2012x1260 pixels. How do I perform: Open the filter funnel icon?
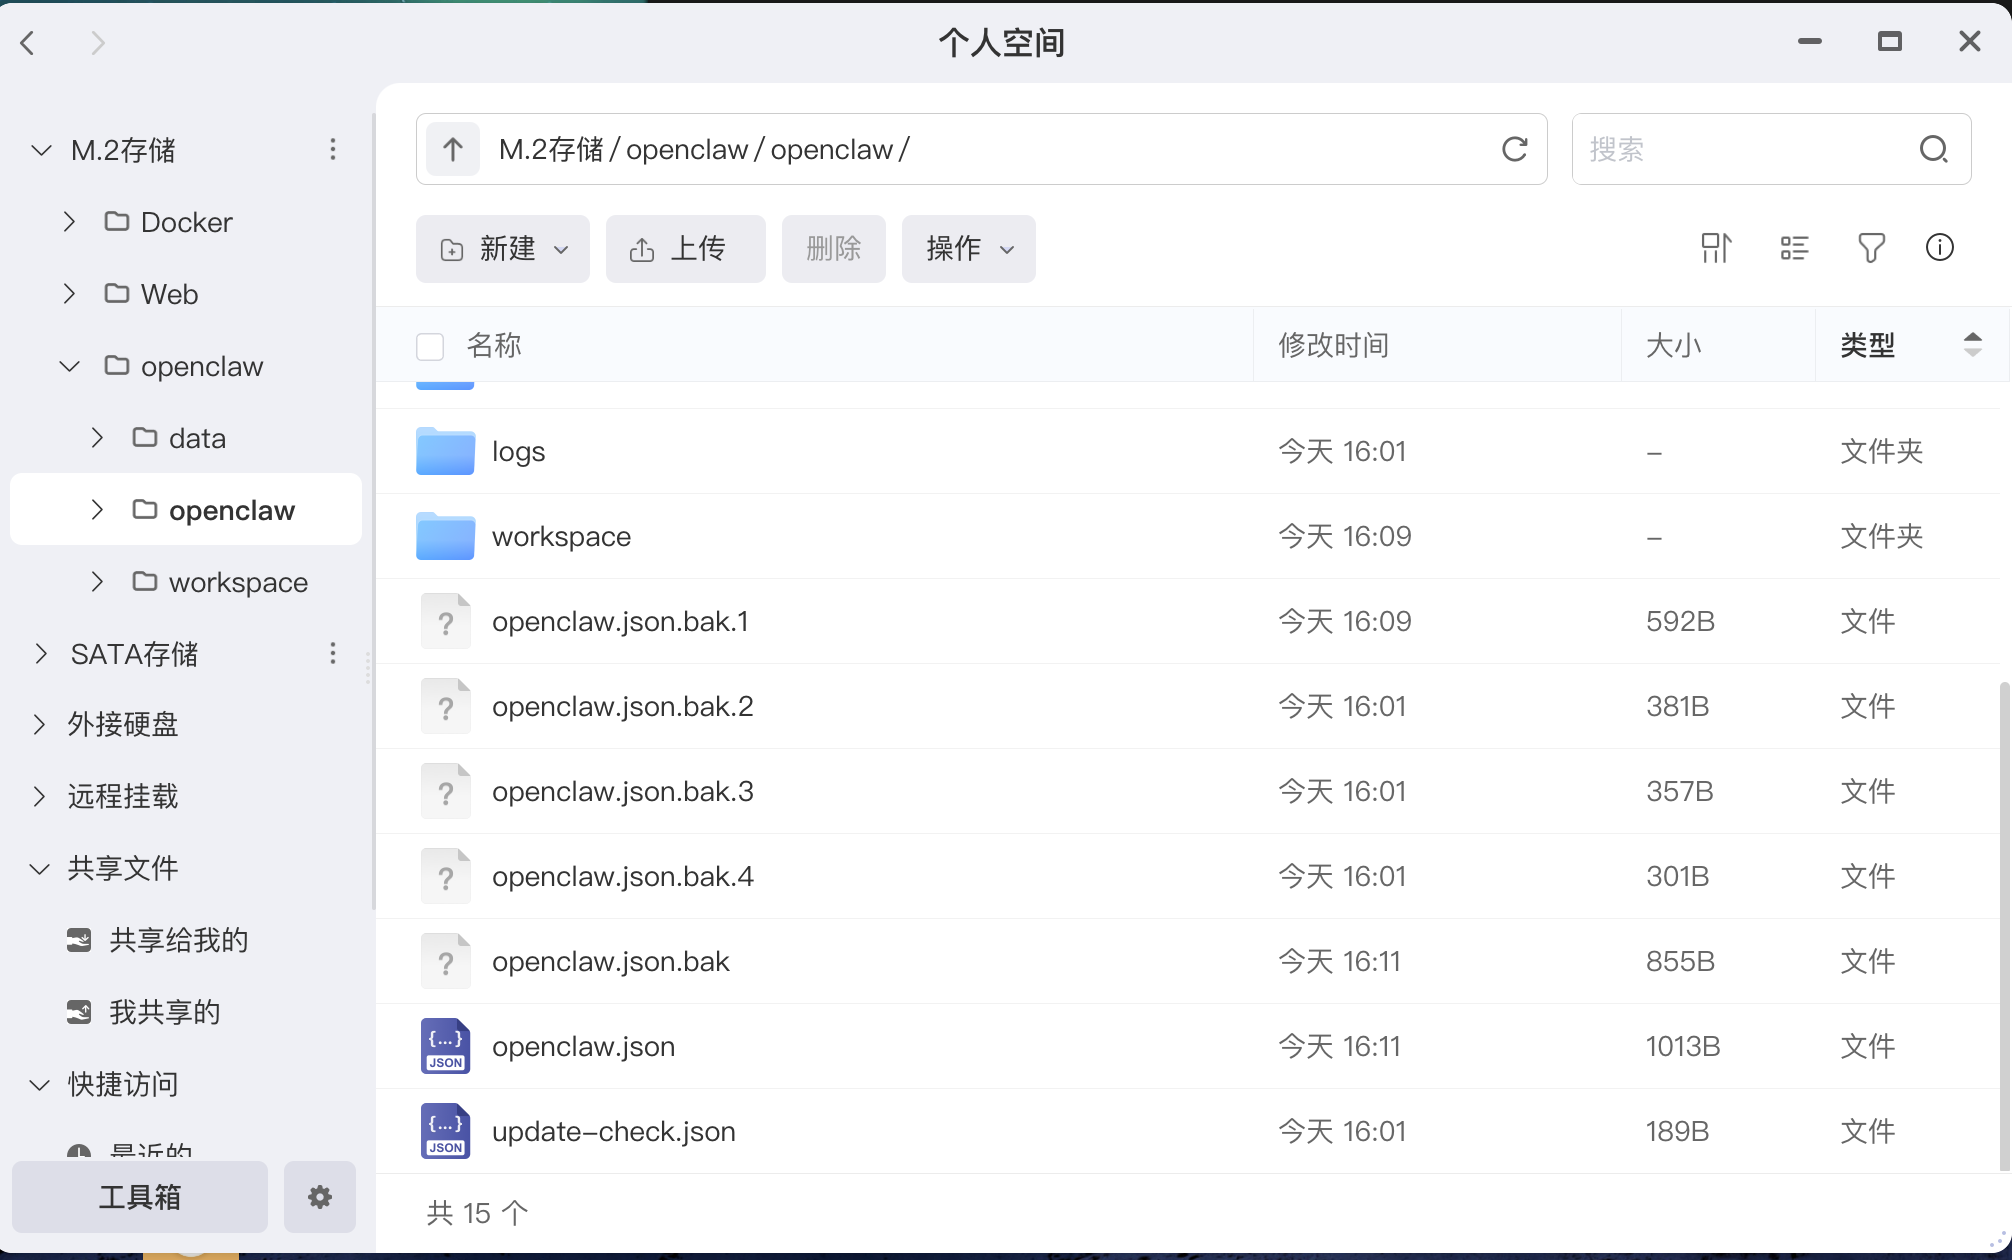[x=1870, y=248]
